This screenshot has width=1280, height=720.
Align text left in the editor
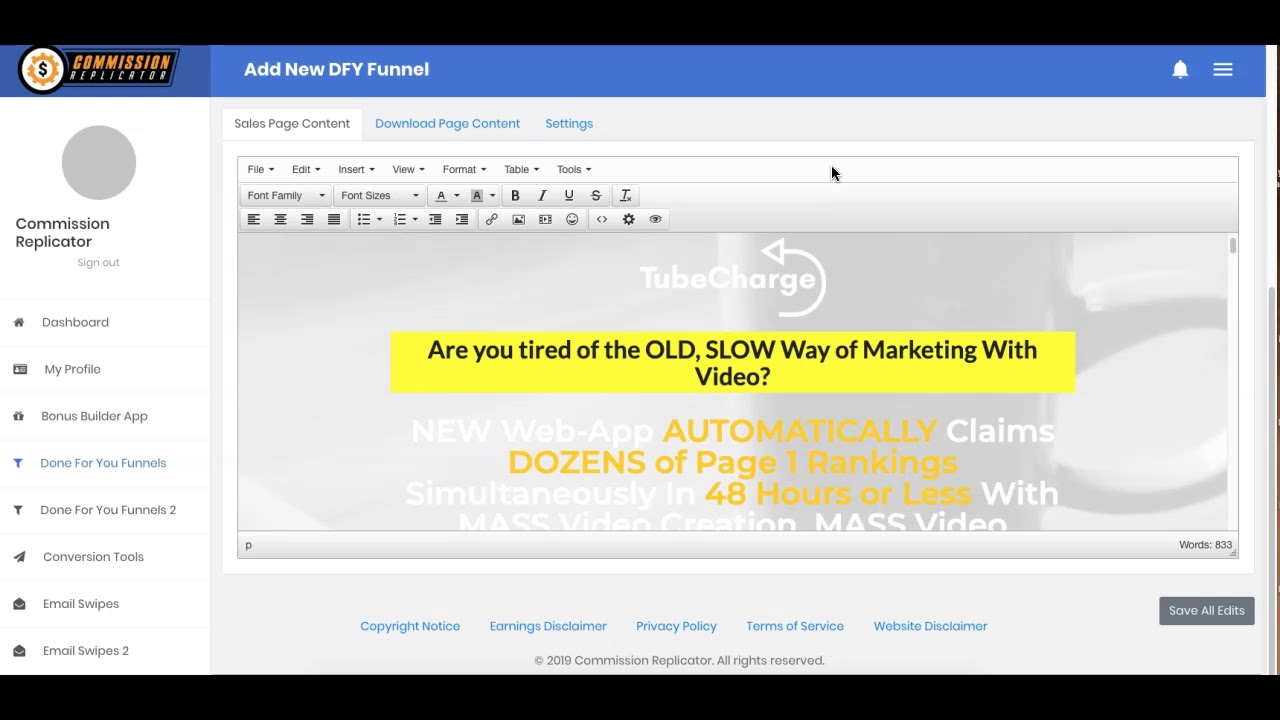pos(254,219)
